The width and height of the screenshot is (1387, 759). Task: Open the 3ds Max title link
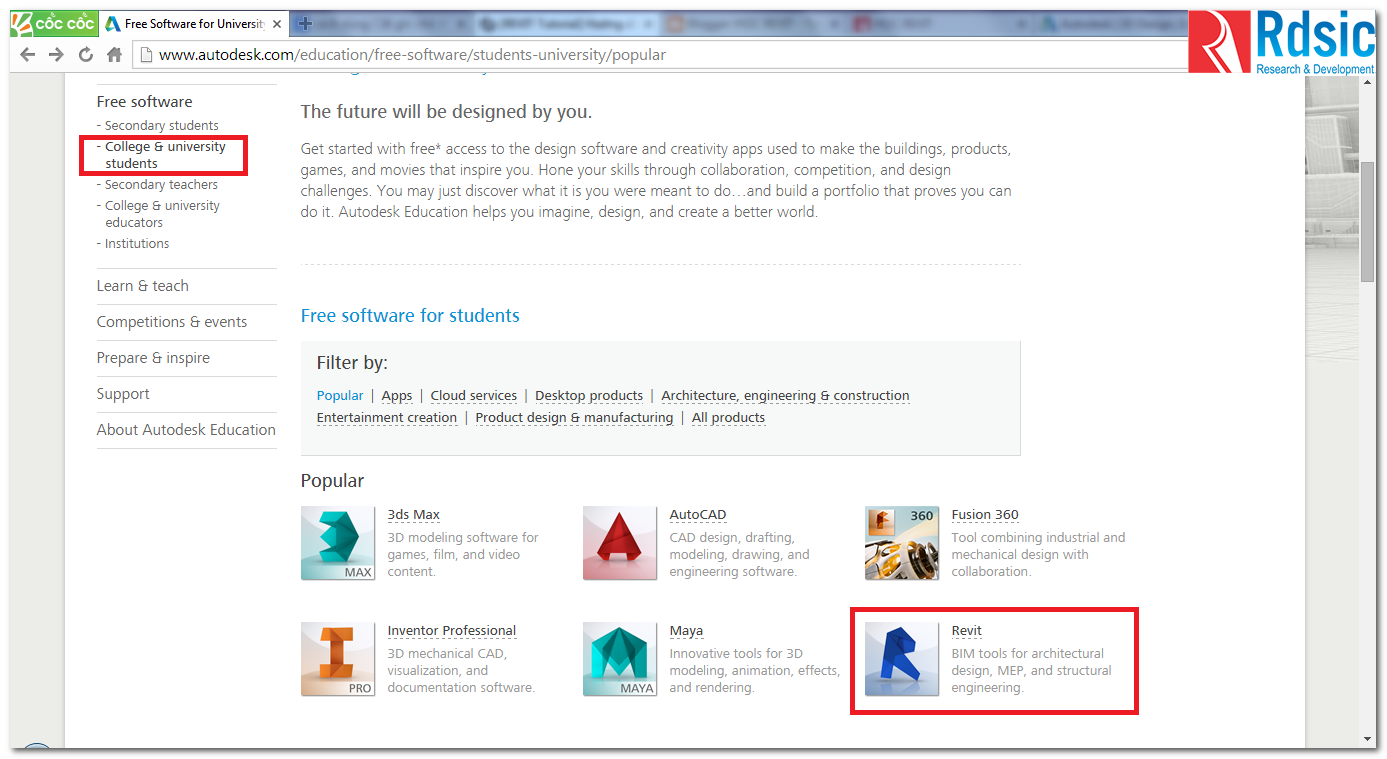(x=414, y=515)
